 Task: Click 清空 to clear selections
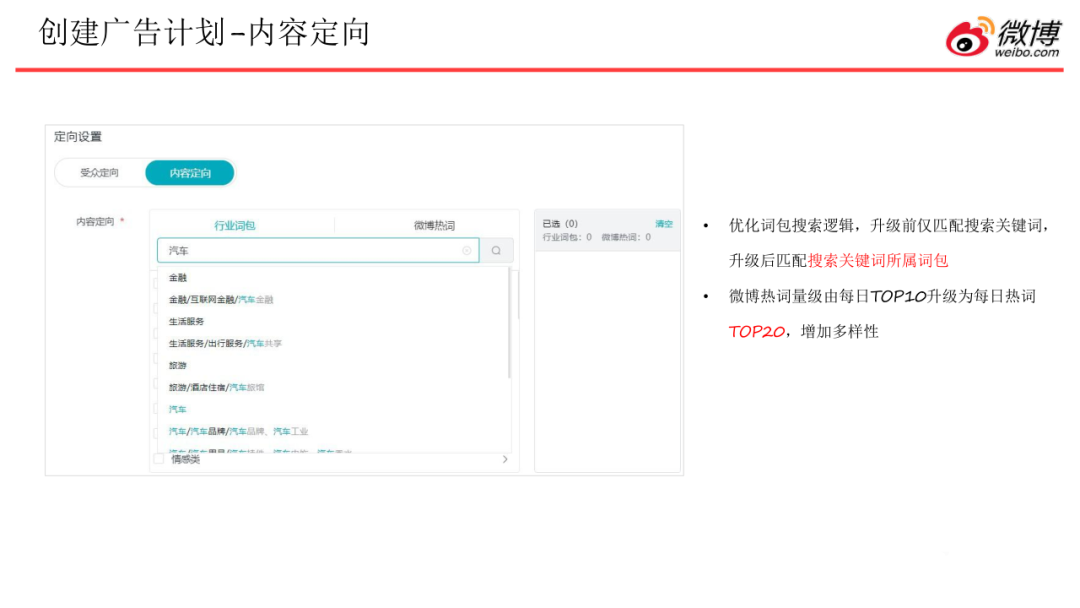coord(664,224)
